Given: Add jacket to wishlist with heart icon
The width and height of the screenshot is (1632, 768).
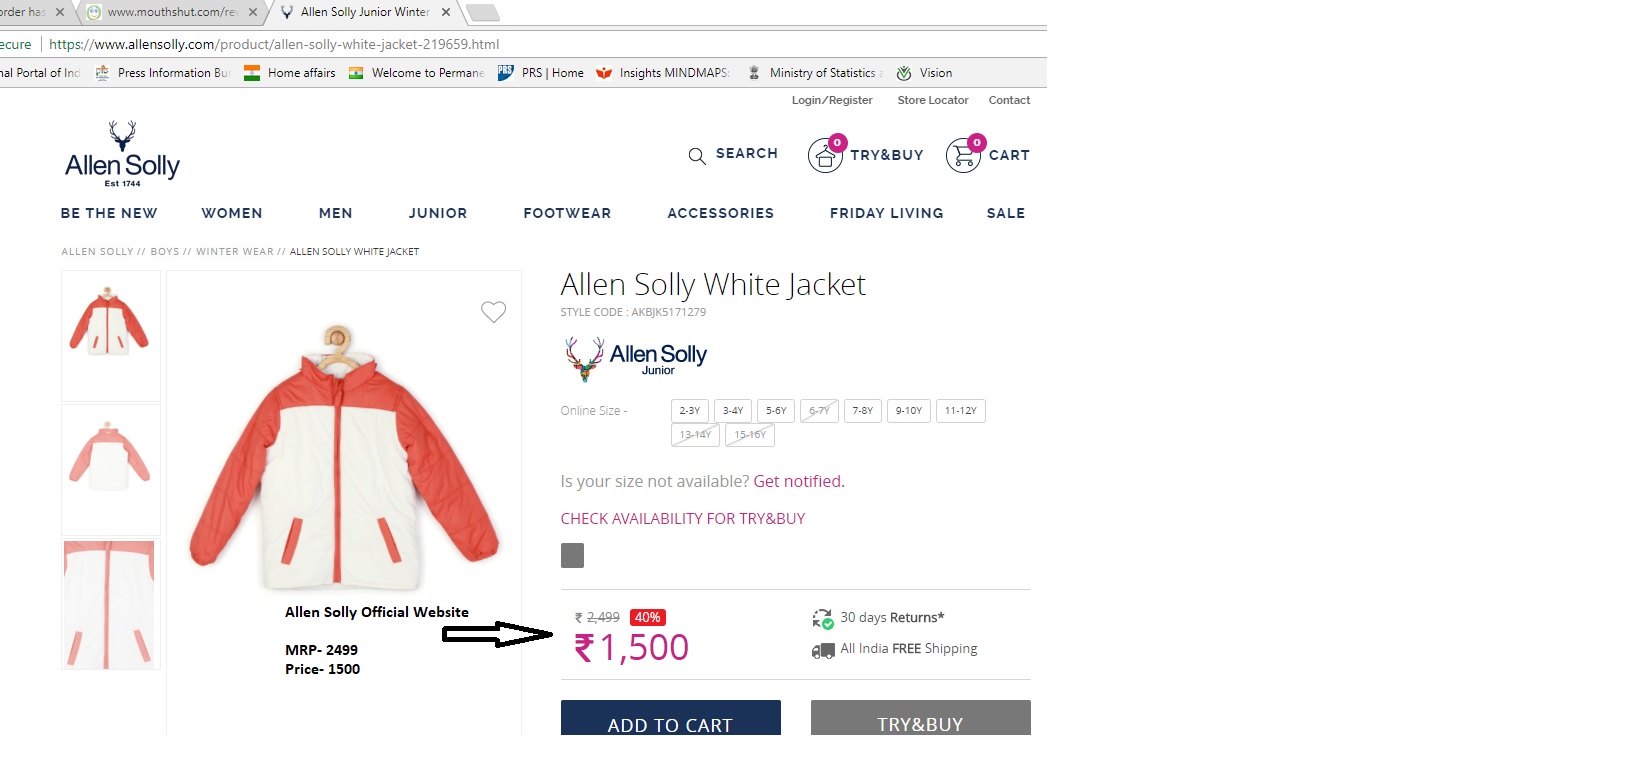Looking at the screenshot, I should [x=493, y=312].
